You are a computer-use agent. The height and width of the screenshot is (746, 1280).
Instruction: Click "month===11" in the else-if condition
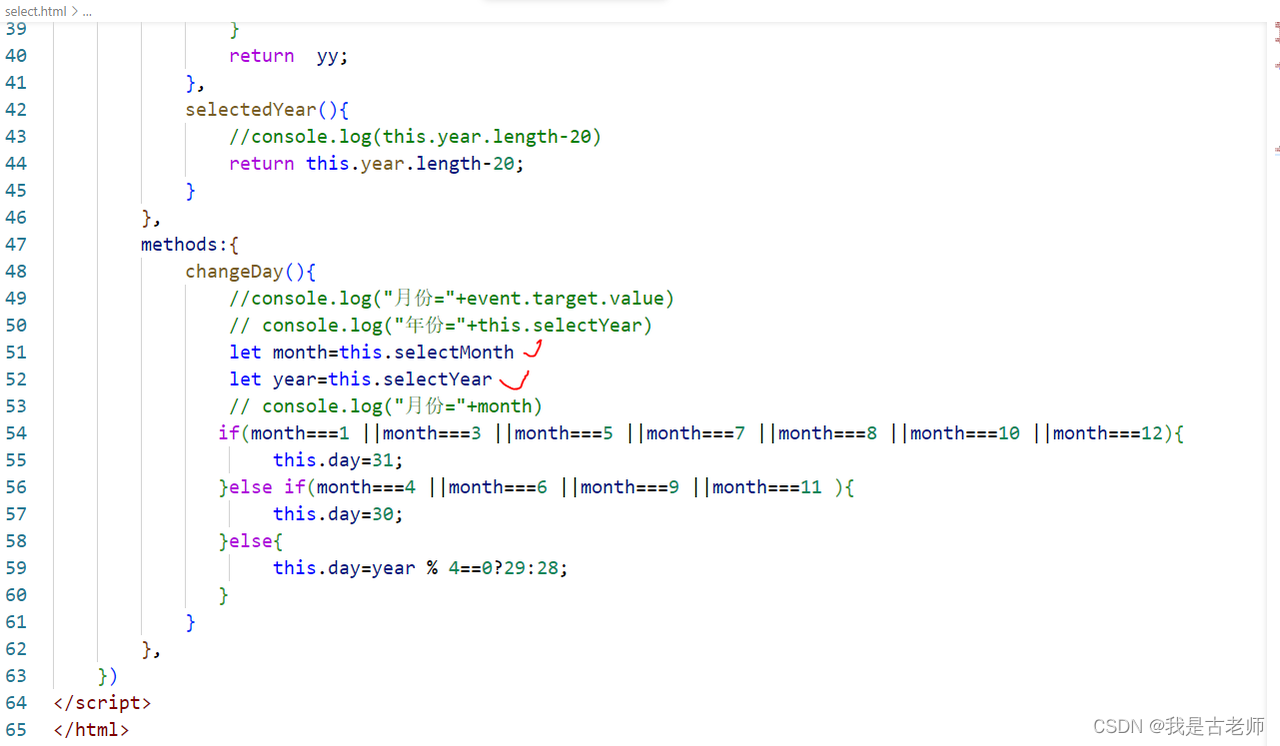(767, 488)
